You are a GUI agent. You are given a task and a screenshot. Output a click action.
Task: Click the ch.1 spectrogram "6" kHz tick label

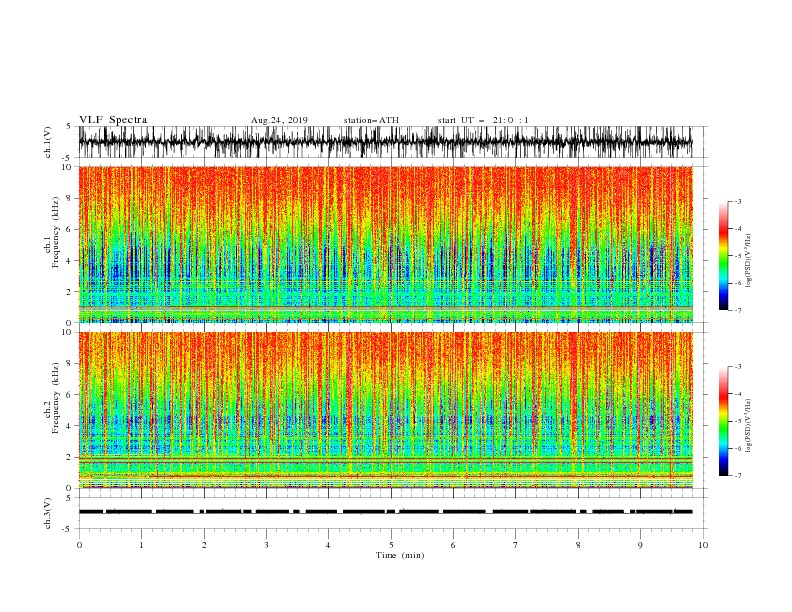pyautogui.click(x=69, y=230)
